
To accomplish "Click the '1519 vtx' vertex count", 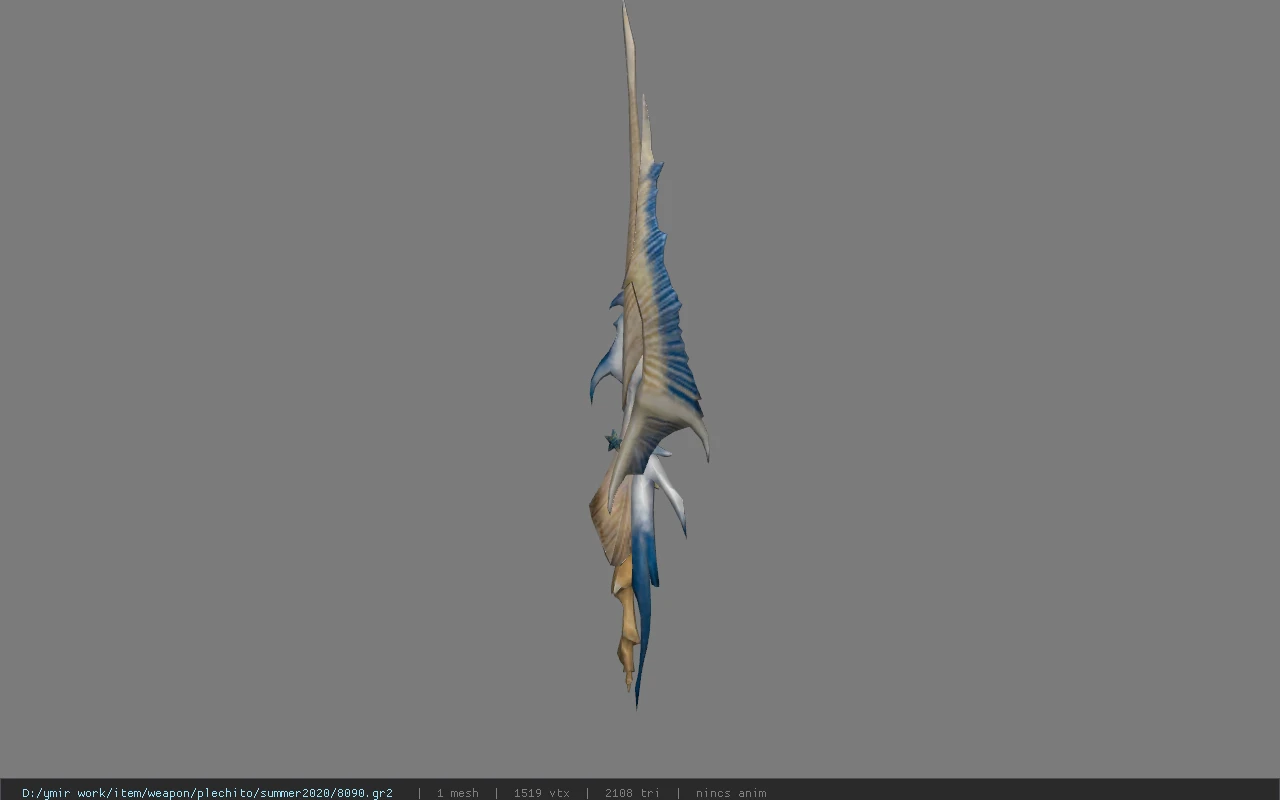I will point(541,793).
